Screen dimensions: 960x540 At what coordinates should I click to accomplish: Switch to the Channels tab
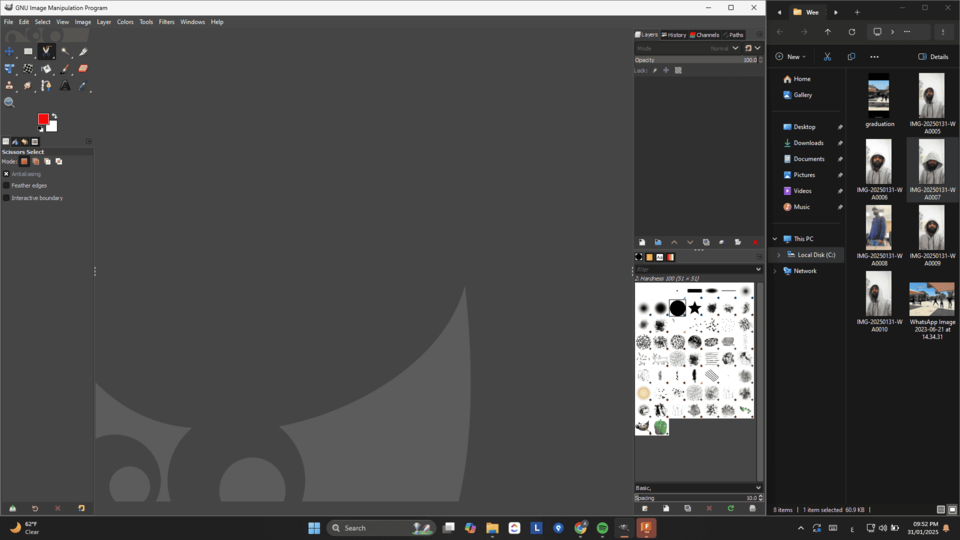pyautogui.click(x=705, y=35)
